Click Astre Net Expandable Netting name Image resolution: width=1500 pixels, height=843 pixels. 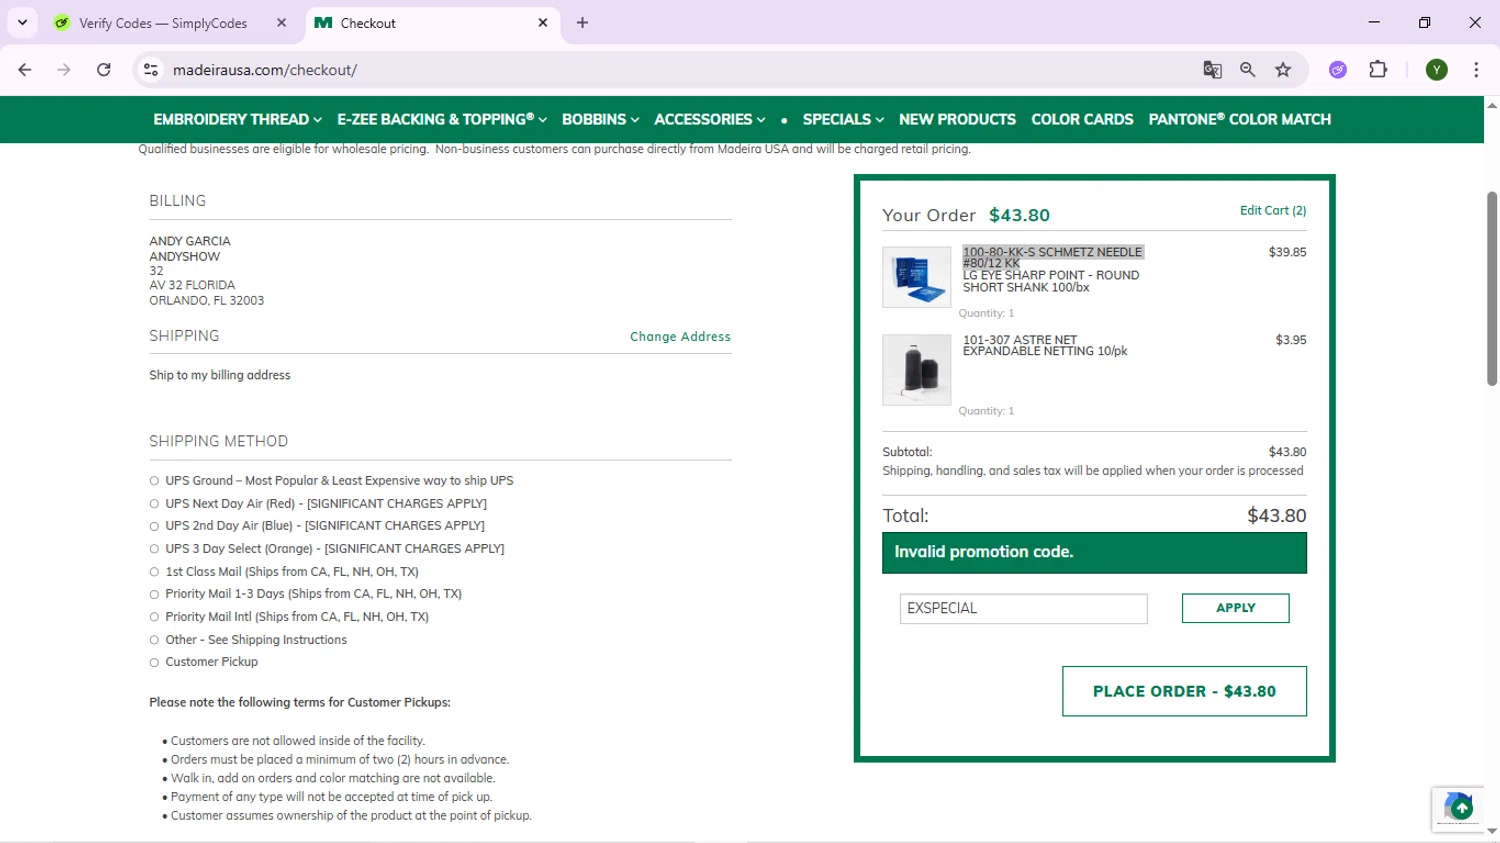1045,346
